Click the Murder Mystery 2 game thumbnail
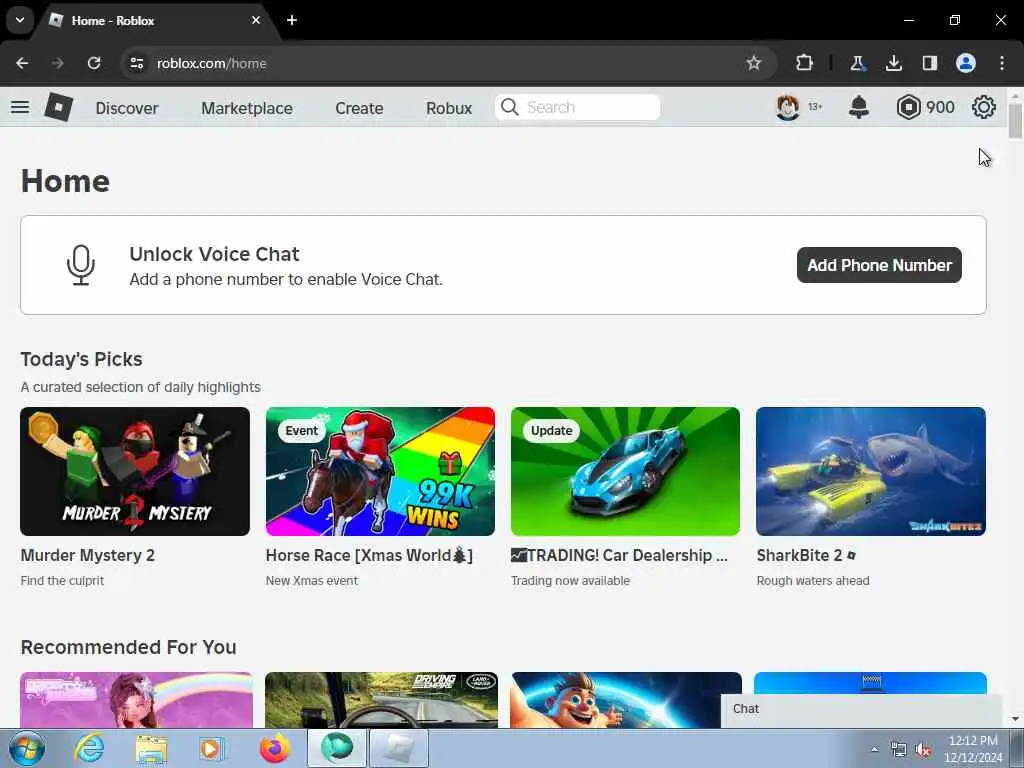The image size is (1024, 768). coord(135,472)
